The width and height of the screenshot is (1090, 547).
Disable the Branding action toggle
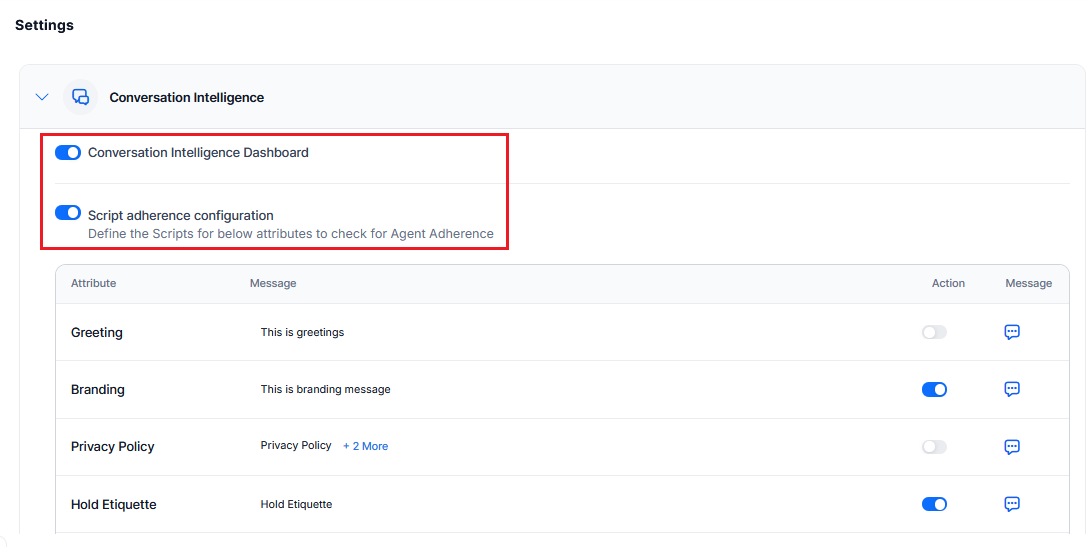point(934,389)
